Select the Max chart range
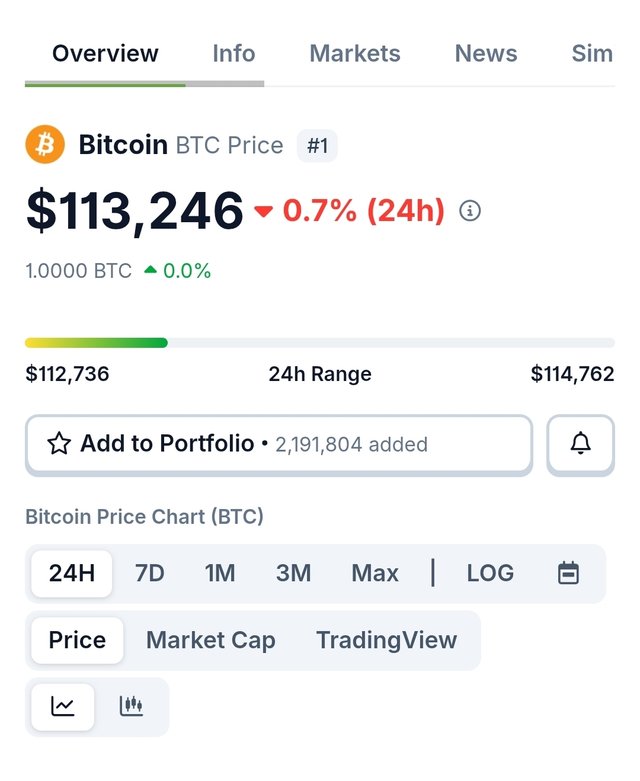The width and height of the screenshot is (640, 781). [375, 573]
